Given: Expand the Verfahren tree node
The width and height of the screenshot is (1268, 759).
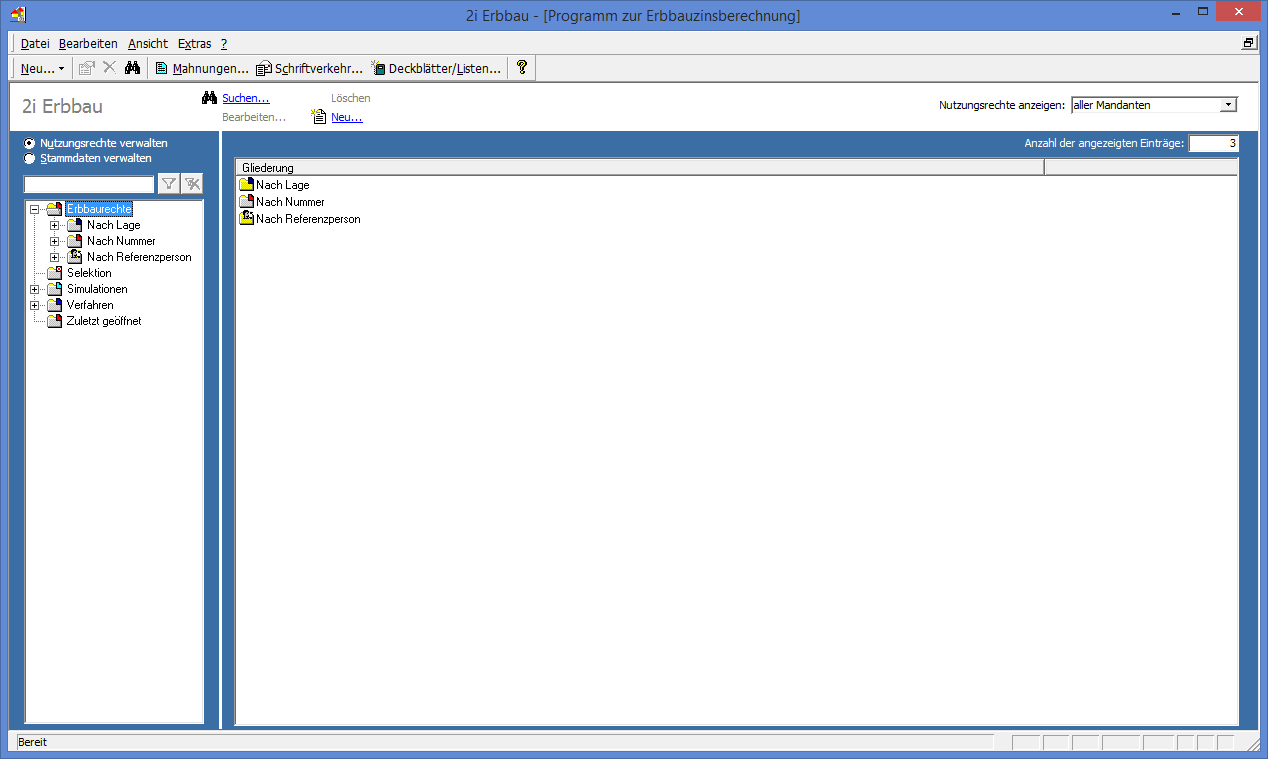Looking at the screenshot, I should point(35,306).
